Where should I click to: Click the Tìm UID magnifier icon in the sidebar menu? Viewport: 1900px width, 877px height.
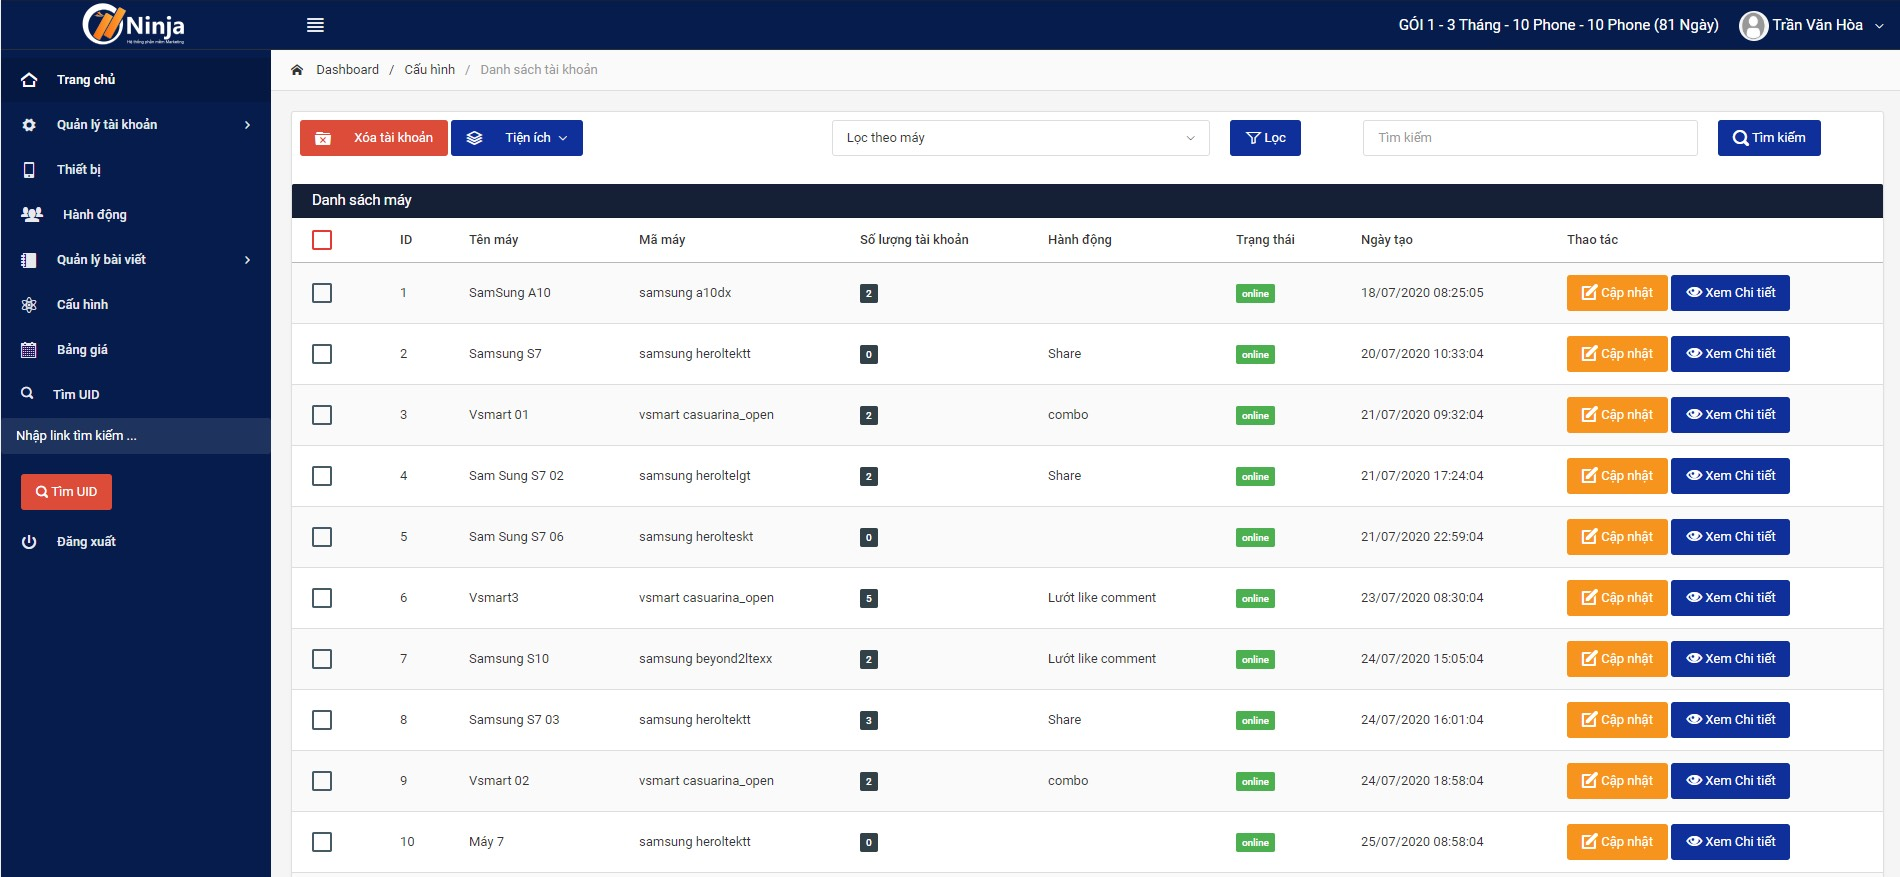[27, 394]
